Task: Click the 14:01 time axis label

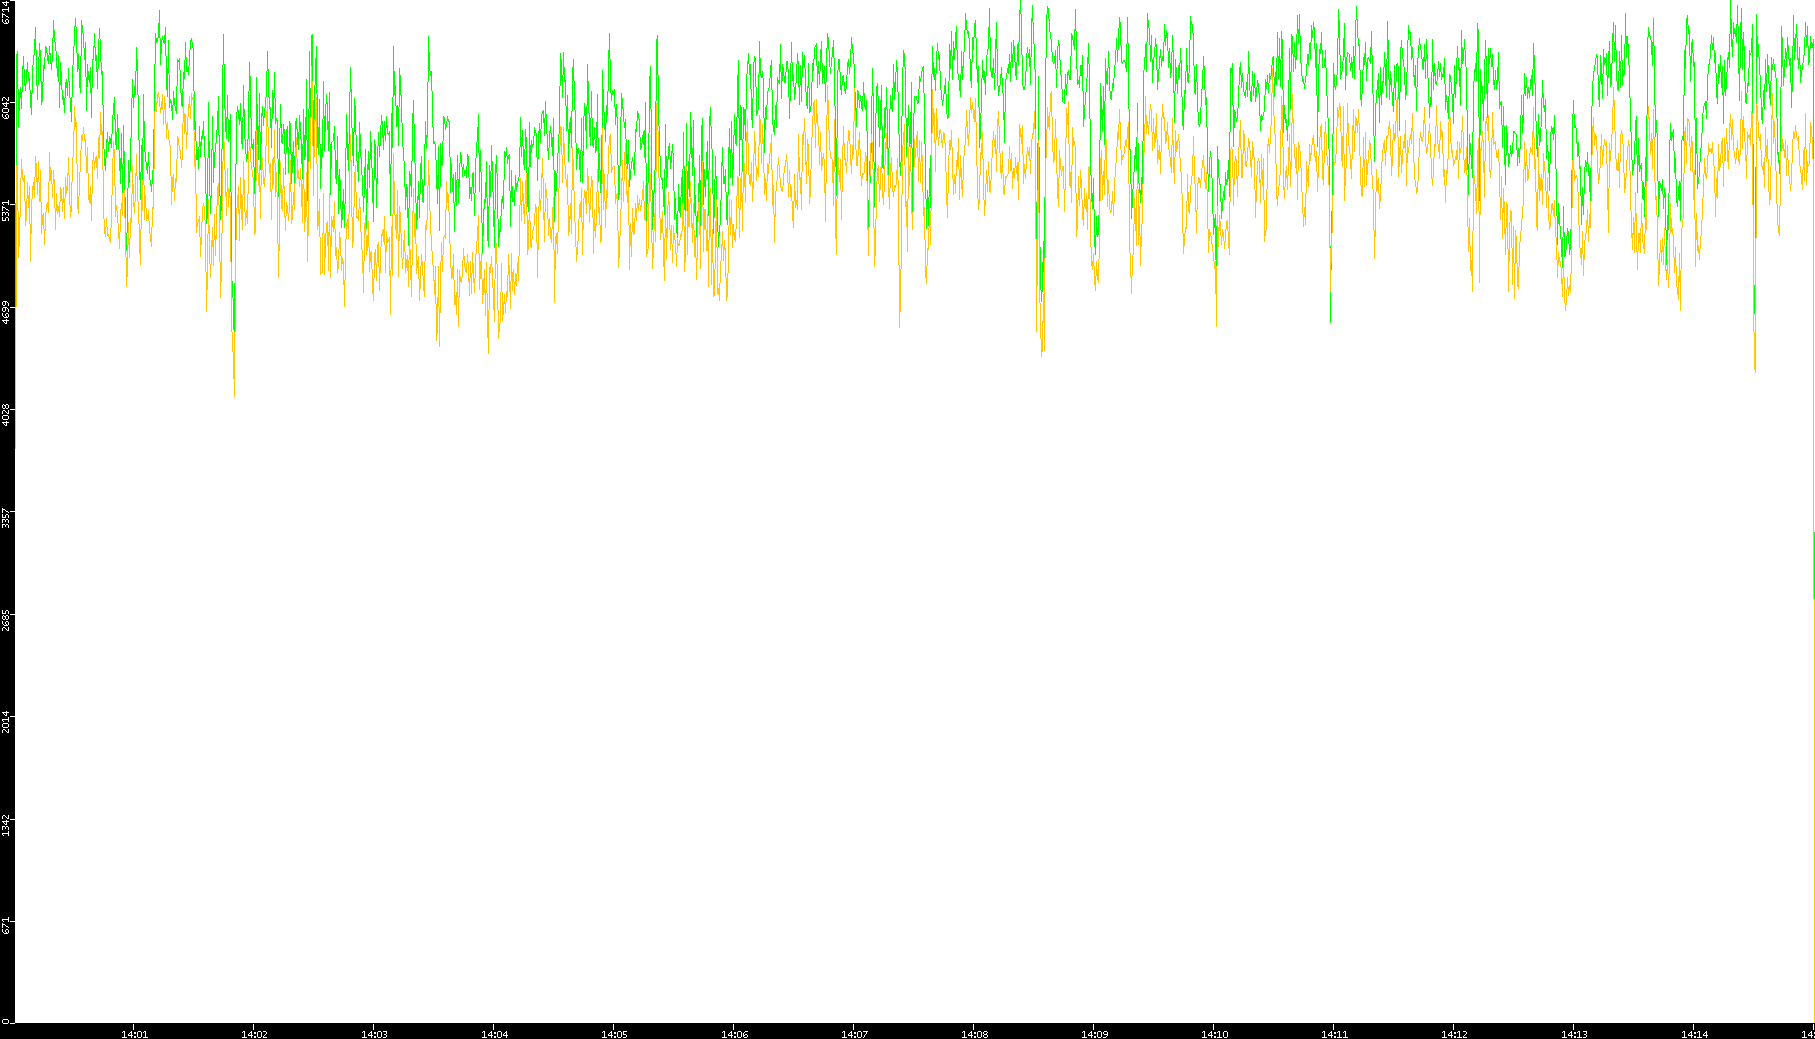Action: point(134,1034)
